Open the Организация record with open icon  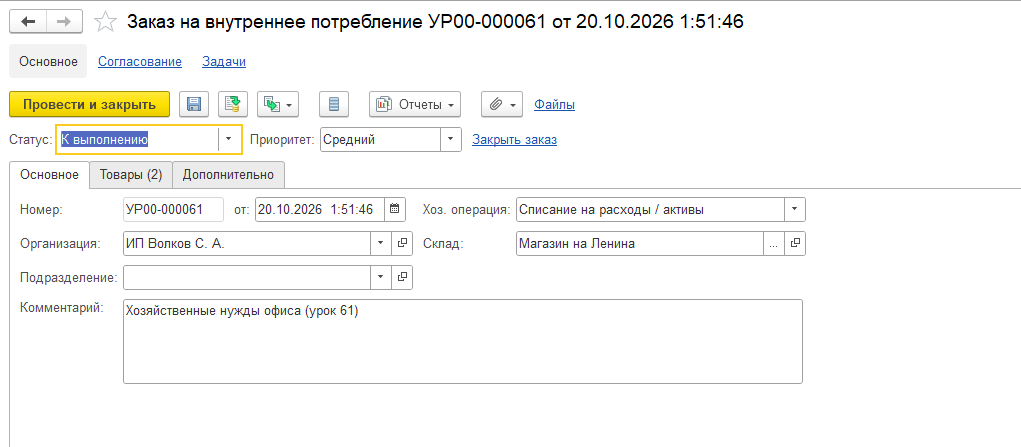402,243
